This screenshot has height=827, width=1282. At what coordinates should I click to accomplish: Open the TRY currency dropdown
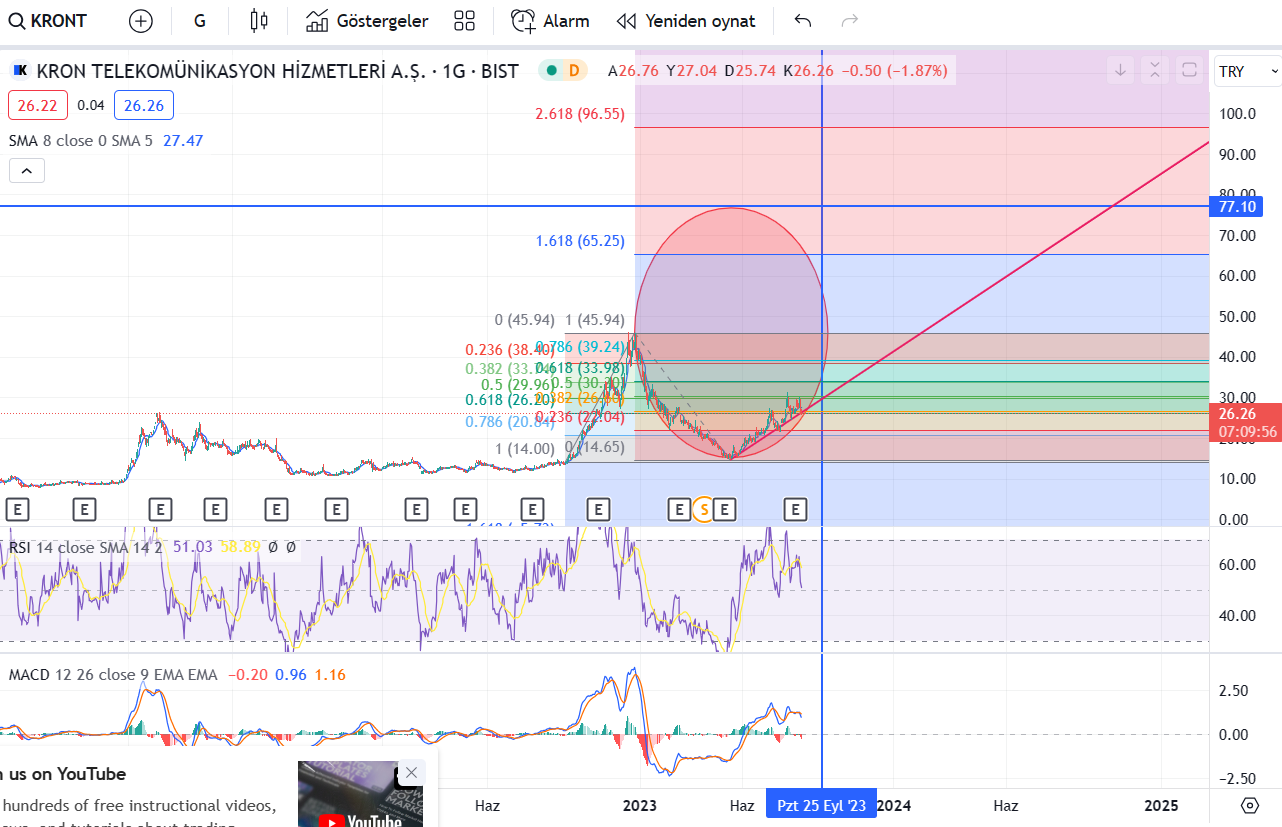[x=1247, y=71]
